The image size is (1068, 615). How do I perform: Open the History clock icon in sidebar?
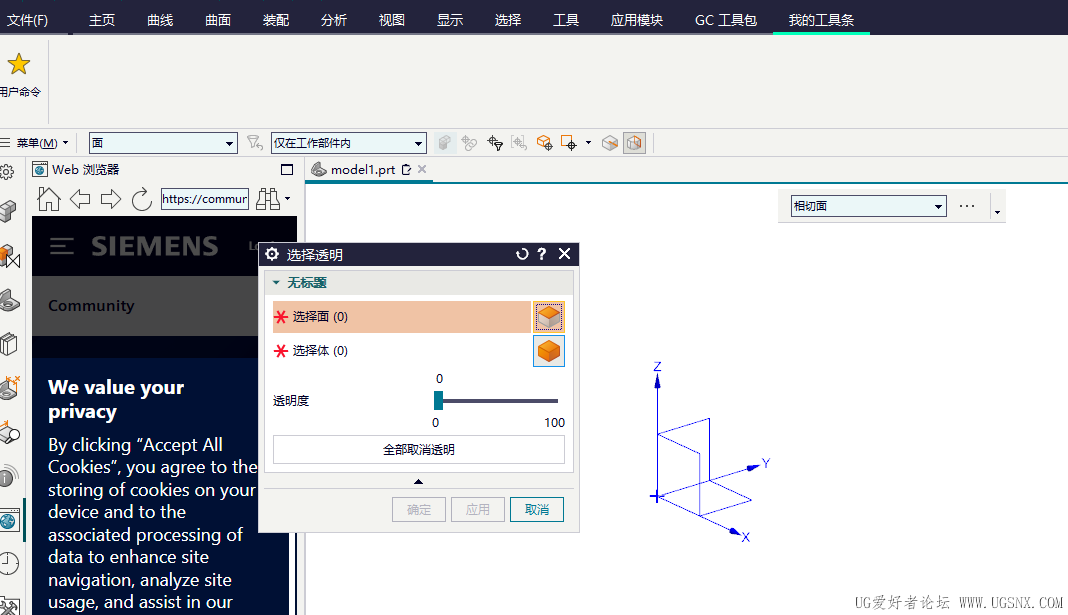click(x=9, y=563)
